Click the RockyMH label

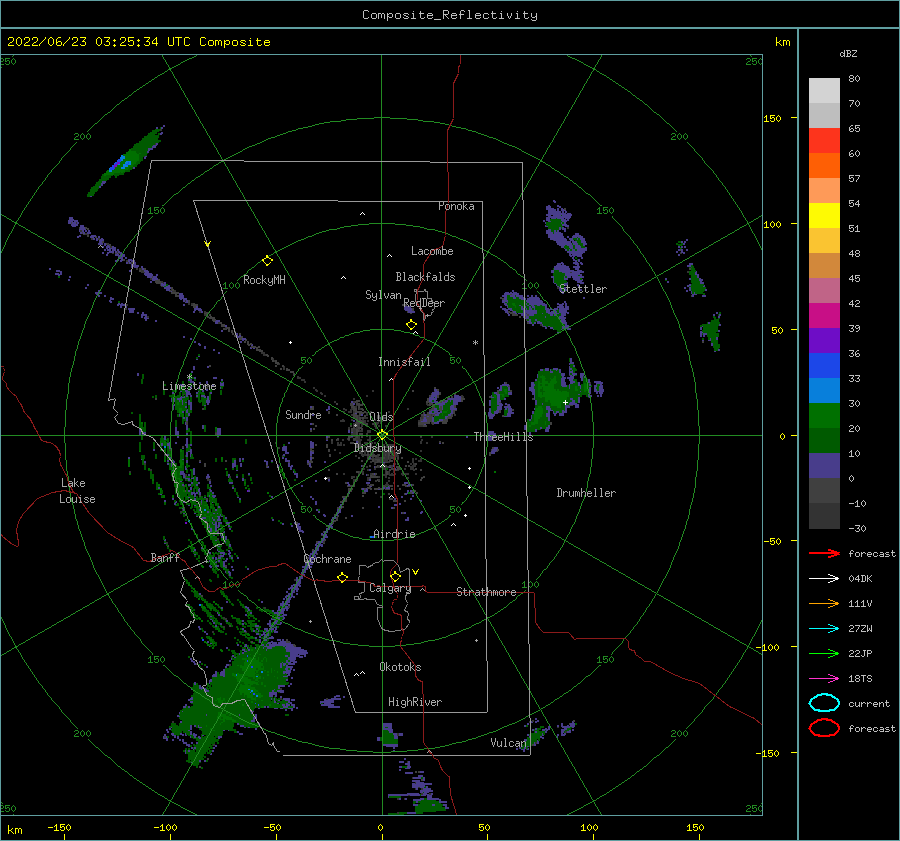tap(264, 280)
